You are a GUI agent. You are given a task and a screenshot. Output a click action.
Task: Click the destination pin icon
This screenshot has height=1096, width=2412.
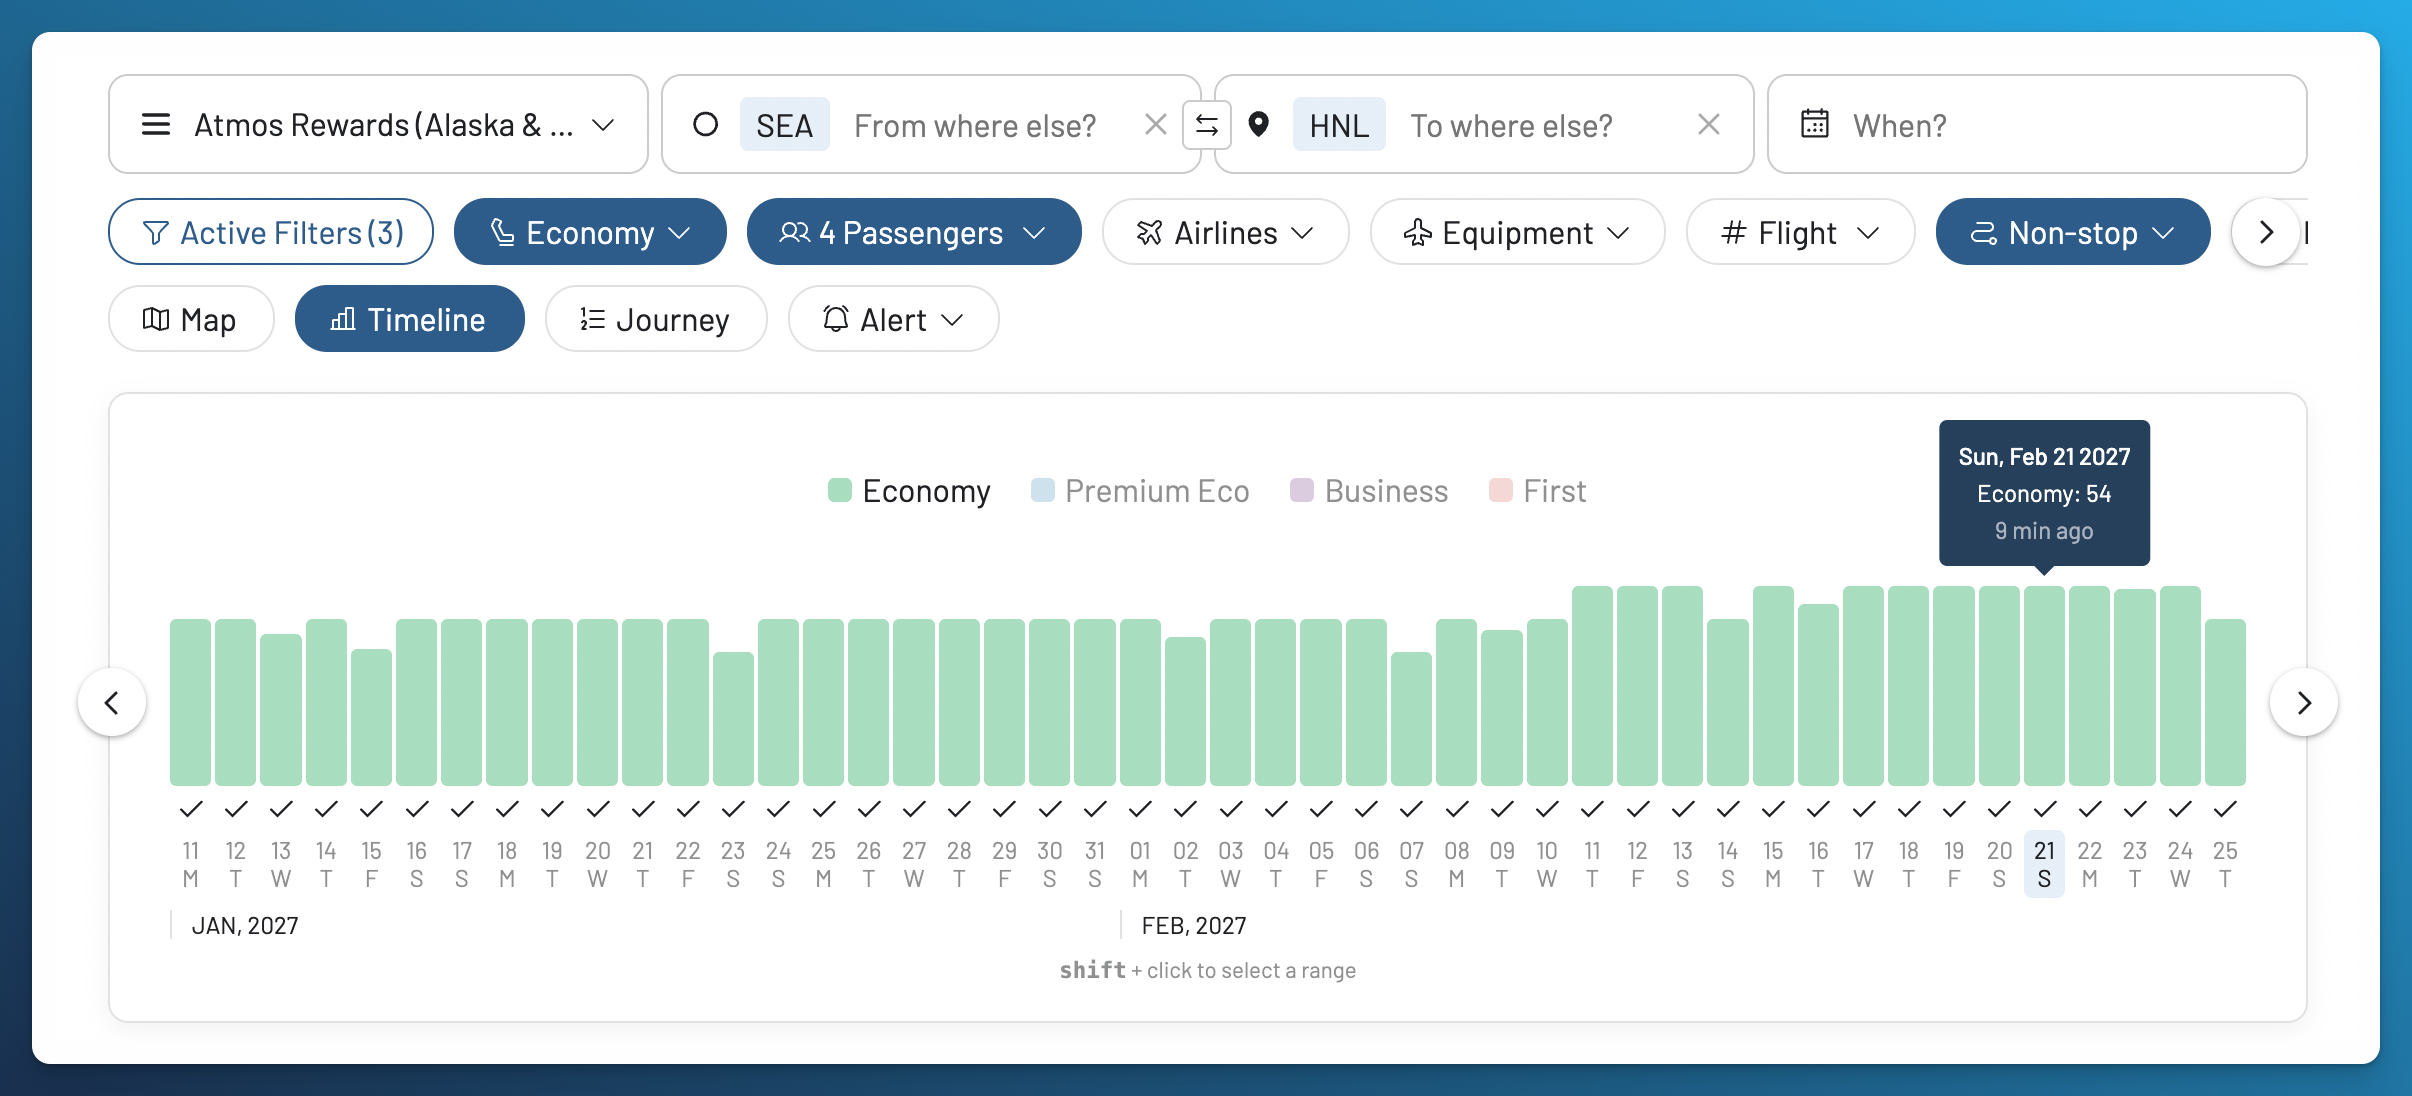1259,124
